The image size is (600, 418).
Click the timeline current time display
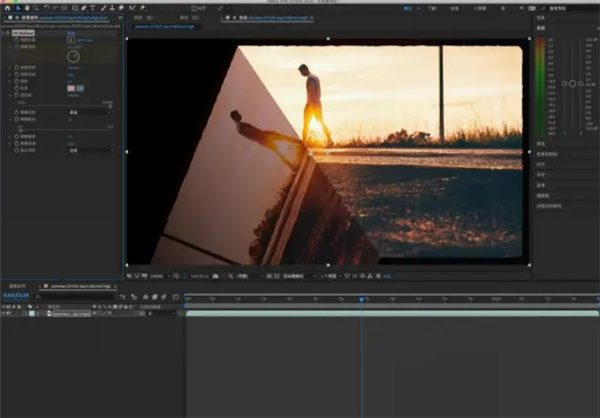click(16, 295)
